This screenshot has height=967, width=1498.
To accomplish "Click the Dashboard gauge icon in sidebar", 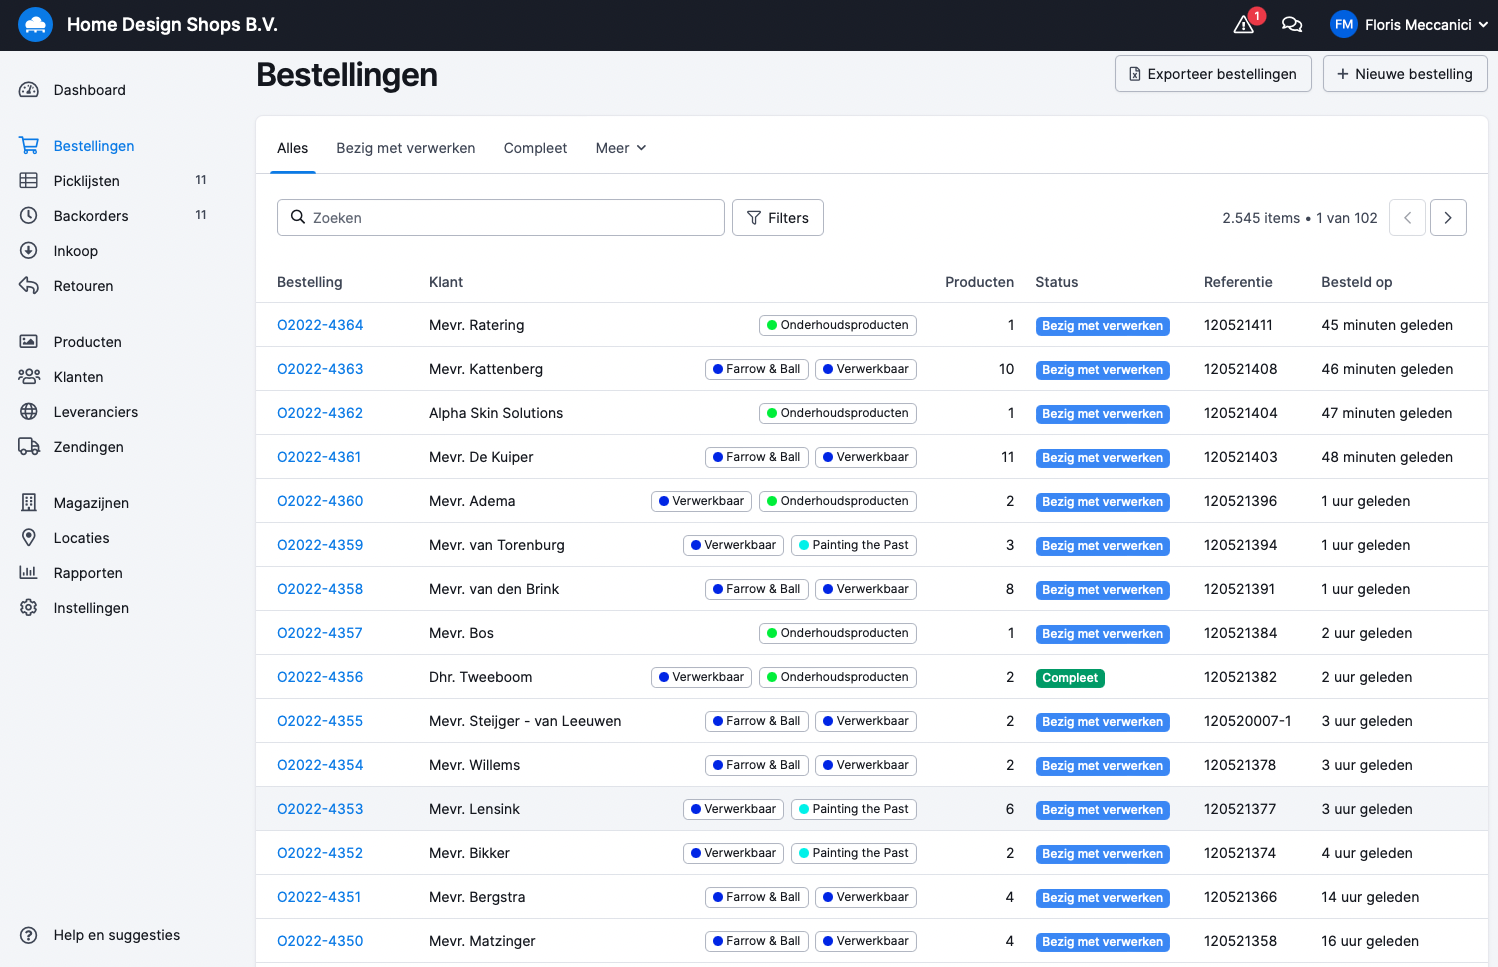I will point(29,90).
